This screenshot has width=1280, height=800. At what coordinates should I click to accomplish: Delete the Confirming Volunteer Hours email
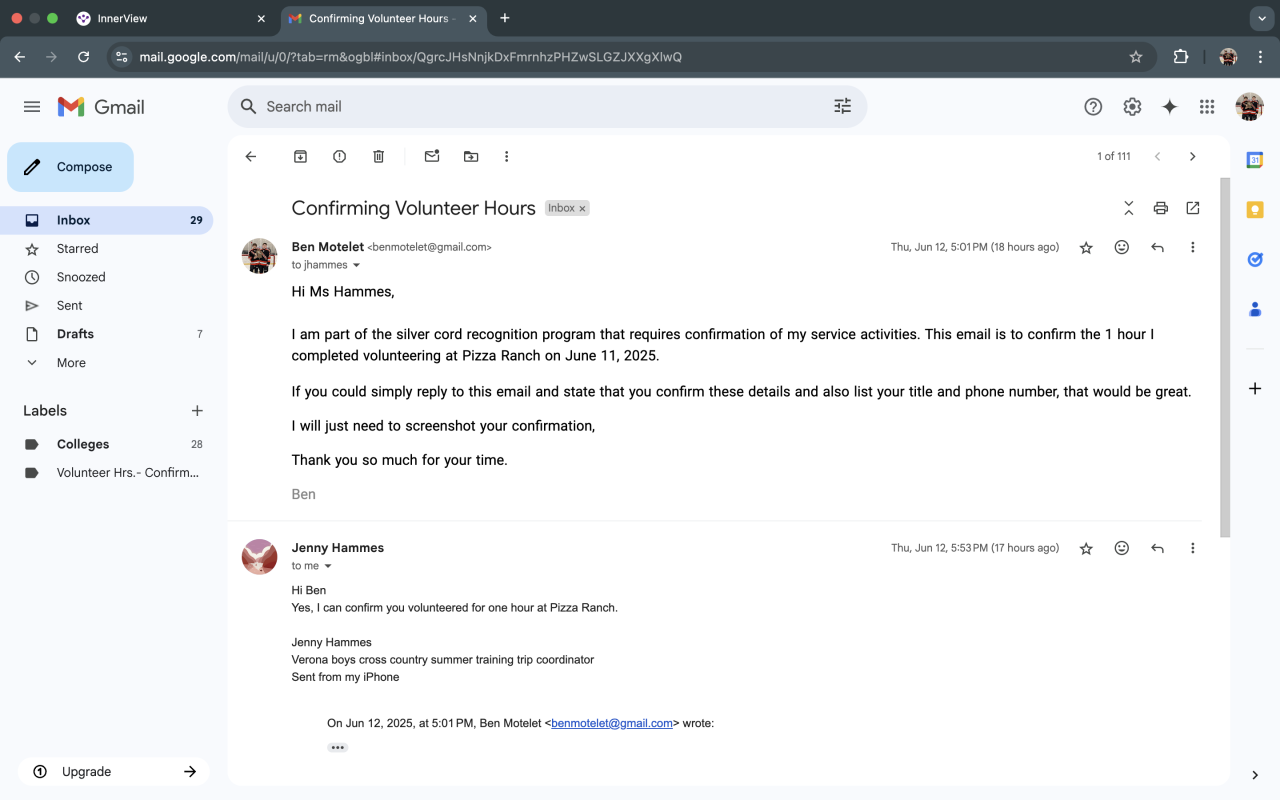point(378,156)
